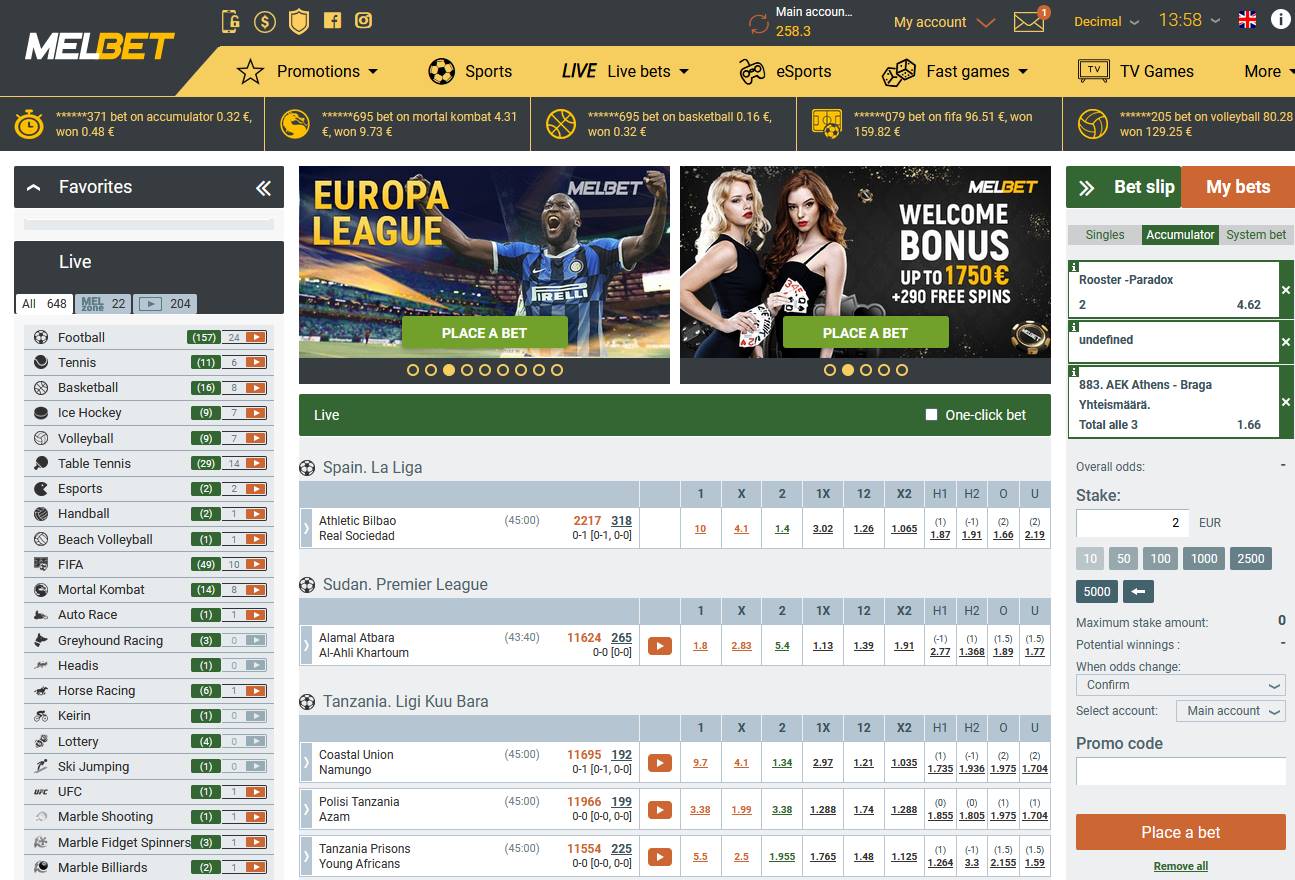Select third carousel dot on Europa League banner
The height and width of the screenshot is (880, 1295).
pos(449,370)
